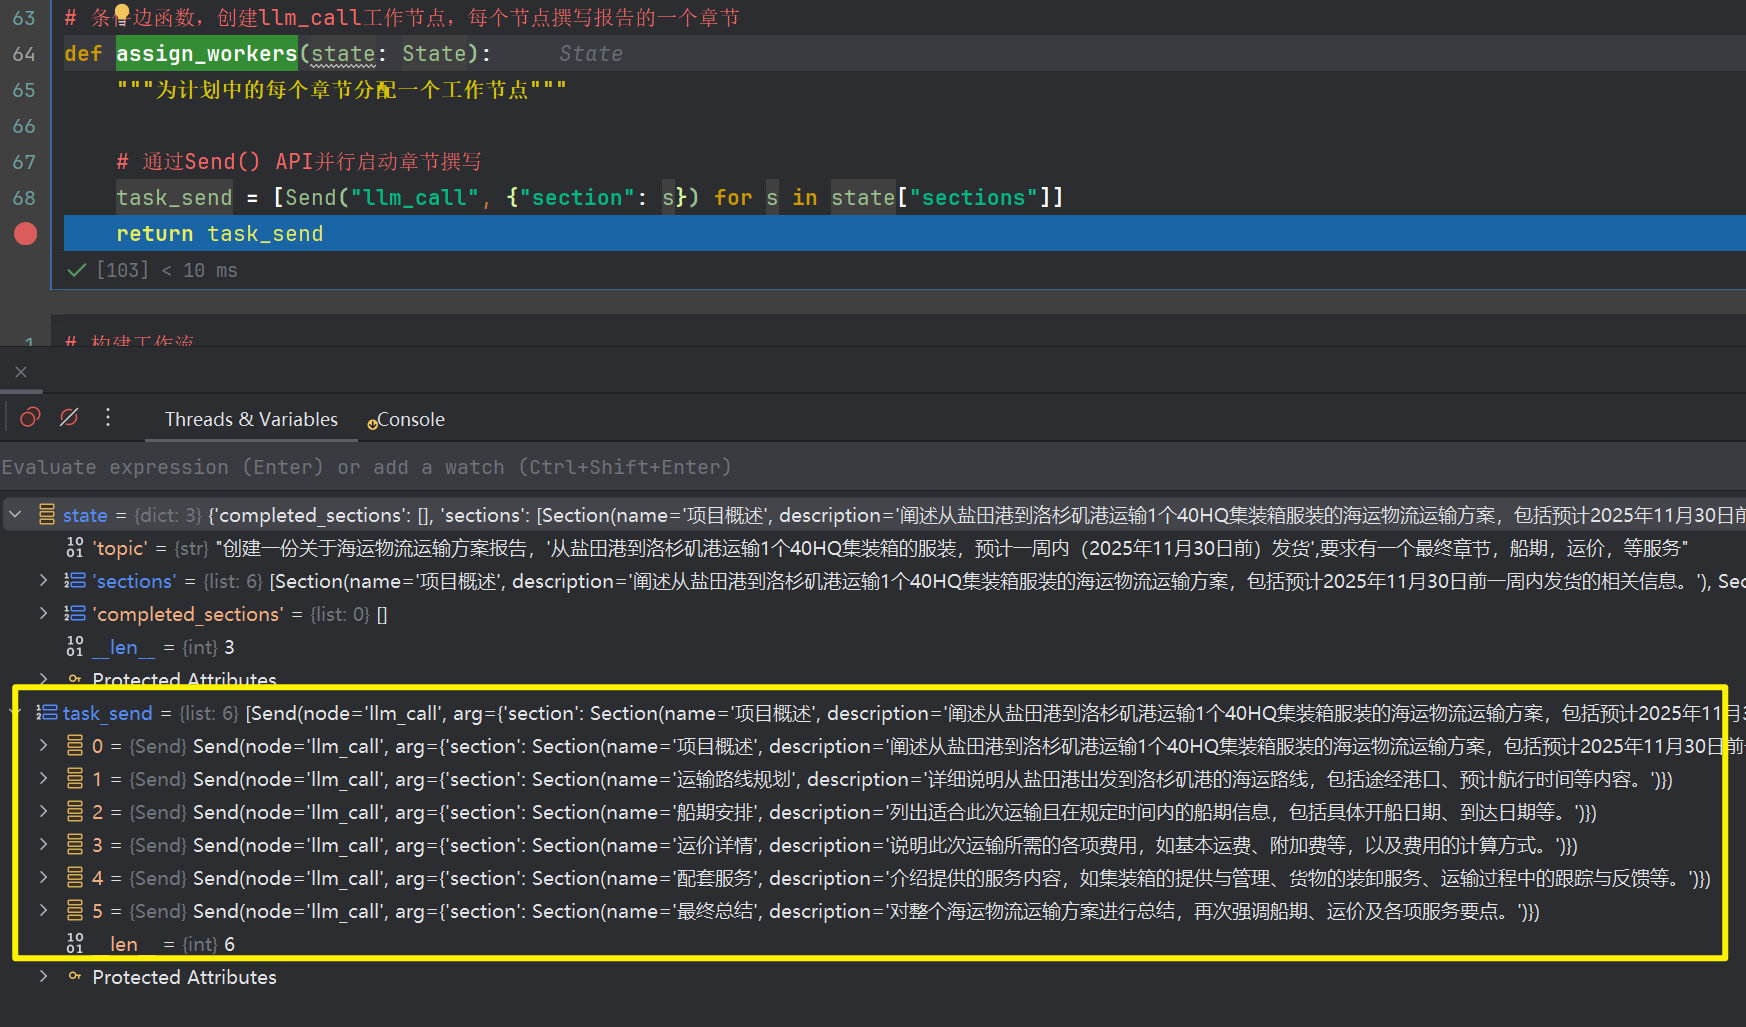Click the Send object icon for item 0
The image size is (1746, 1027).
click(x=75, y=746)
